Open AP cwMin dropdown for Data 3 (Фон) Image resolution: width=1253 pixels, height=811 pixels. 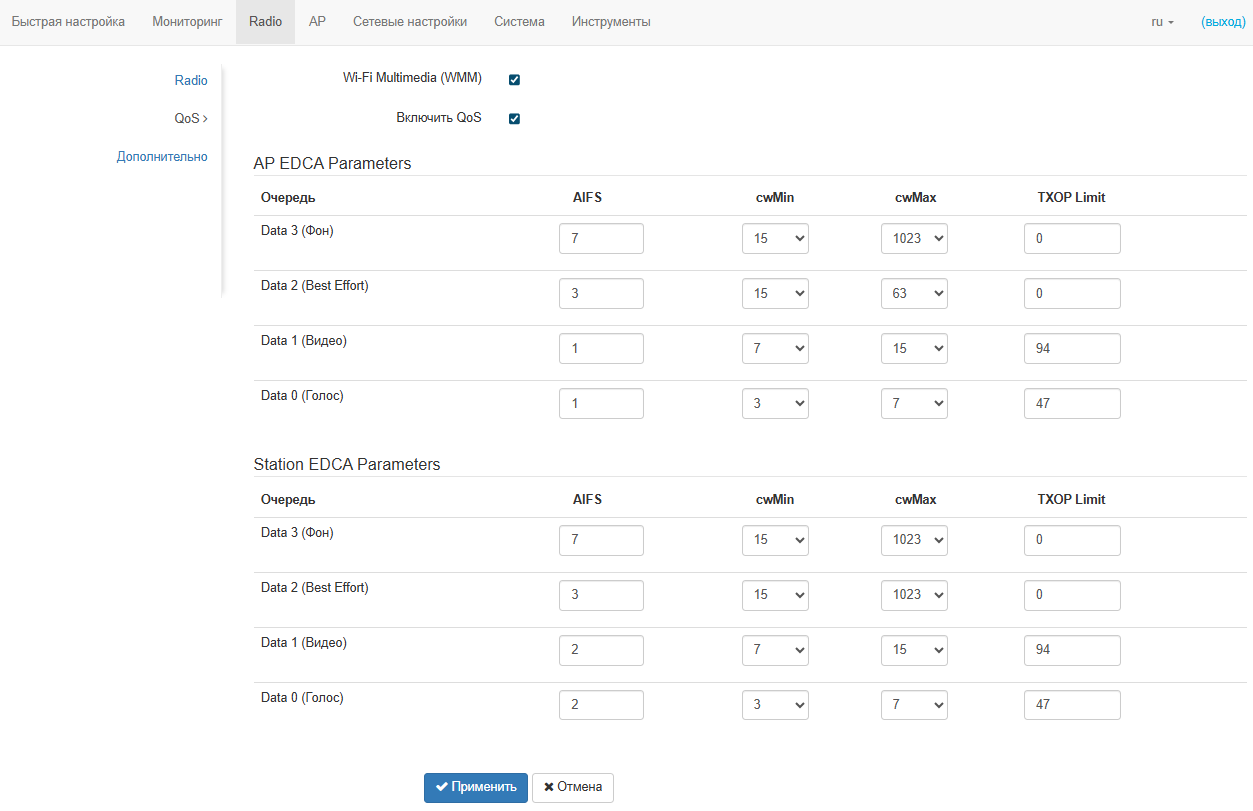tap(775, 239)
